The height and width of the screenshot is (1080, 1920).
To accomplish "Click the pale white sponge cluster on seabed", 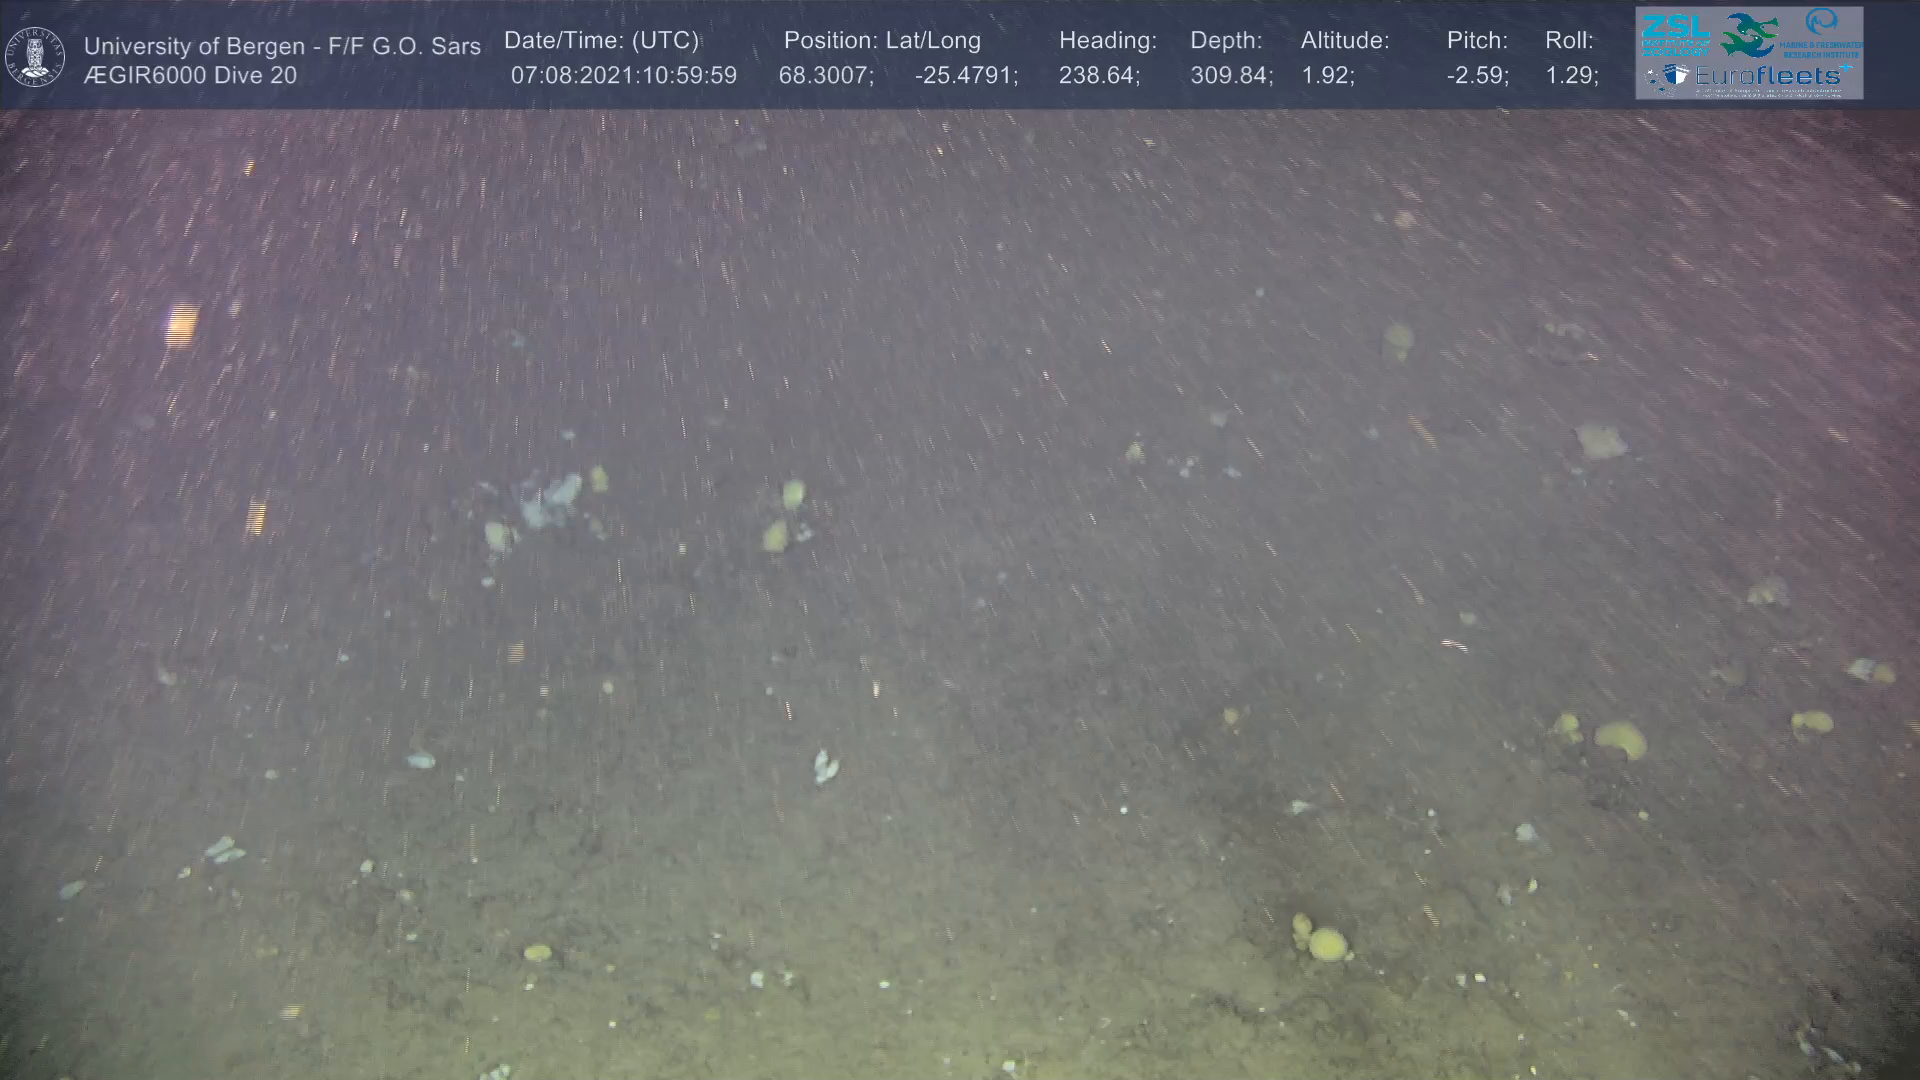I will (550, 498).
